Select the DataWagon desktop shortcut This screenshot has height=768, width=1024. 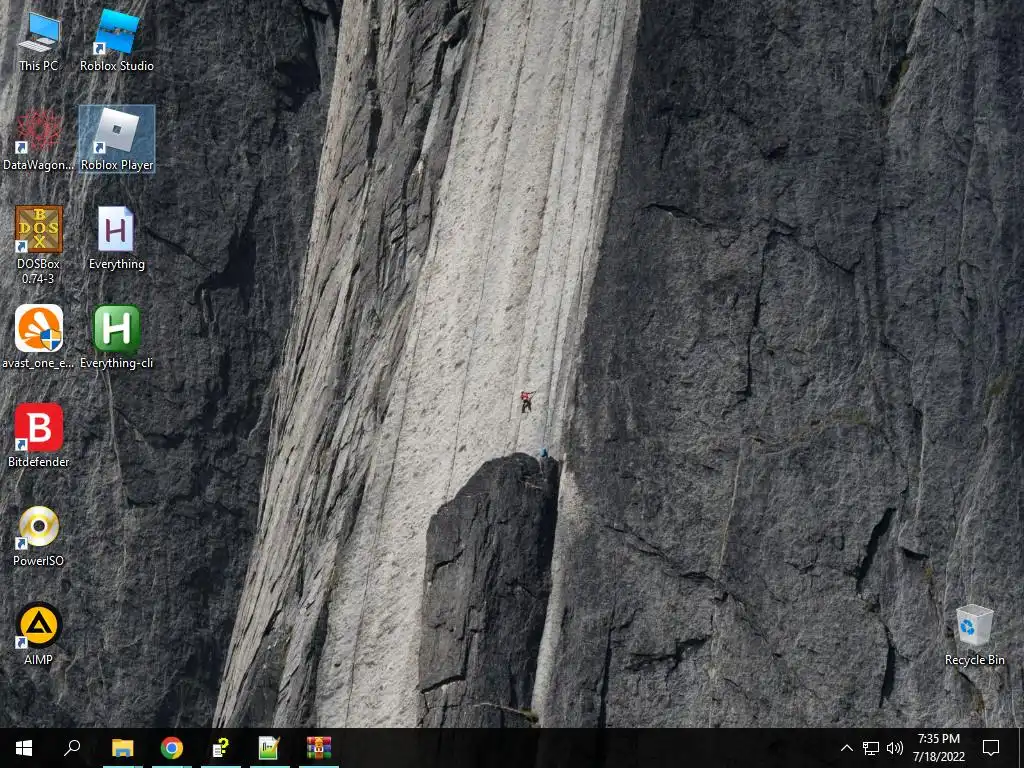[39, 140]
